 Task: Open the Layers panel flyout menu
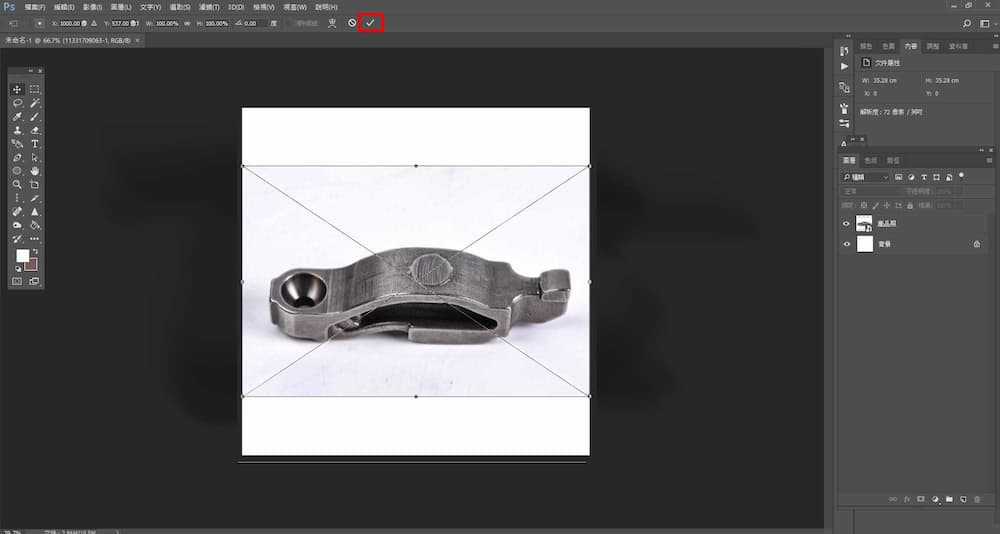click(989, 161)
